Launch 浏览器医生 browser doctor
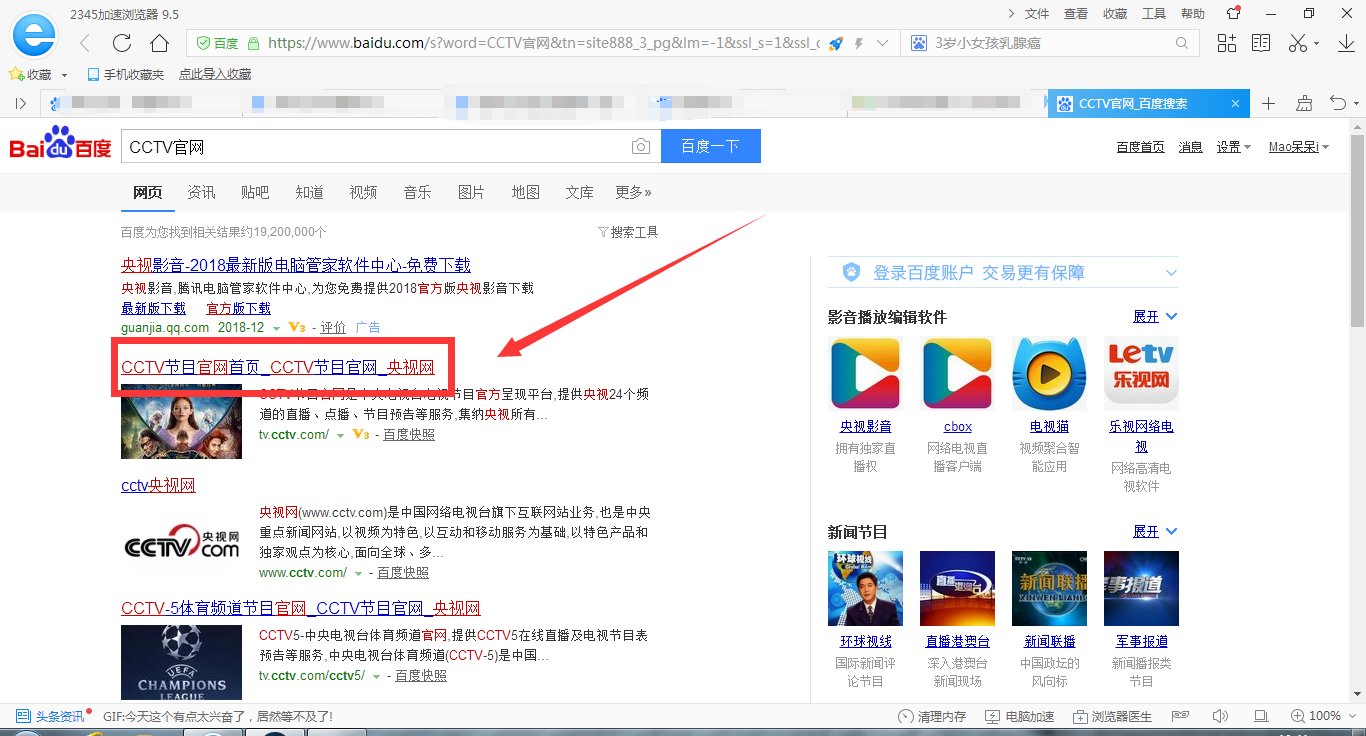 pyautogui.click(x=1113, y=716)
